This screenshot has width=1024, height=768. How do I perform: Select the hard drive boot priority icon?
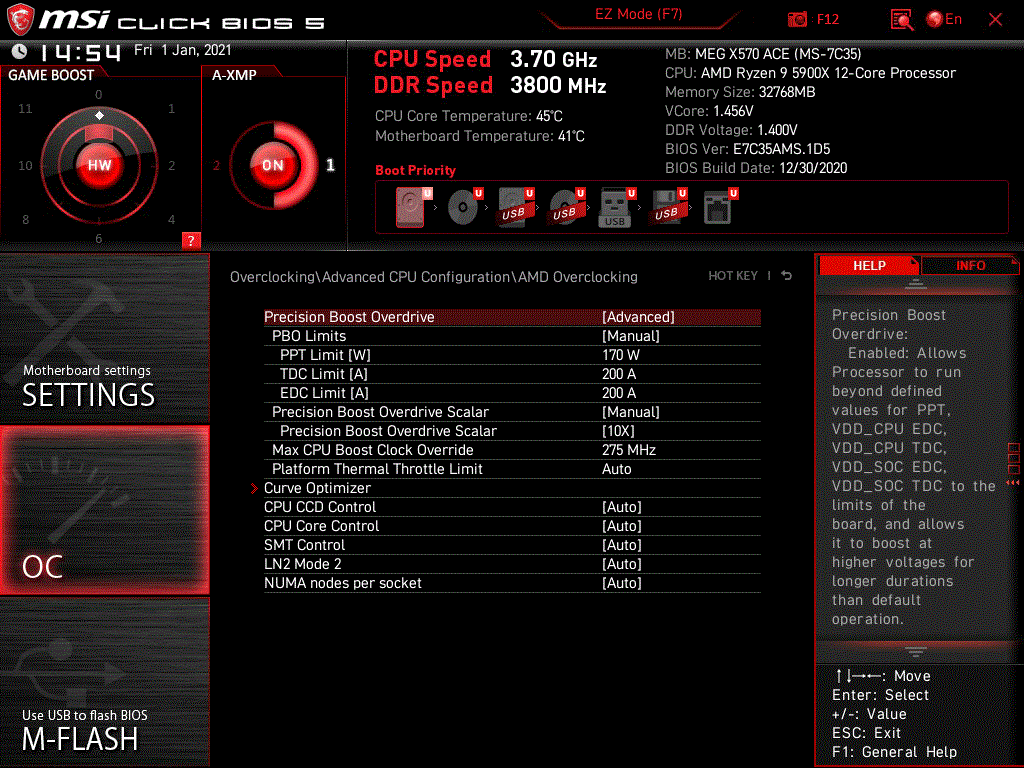(x=410, y=205)
